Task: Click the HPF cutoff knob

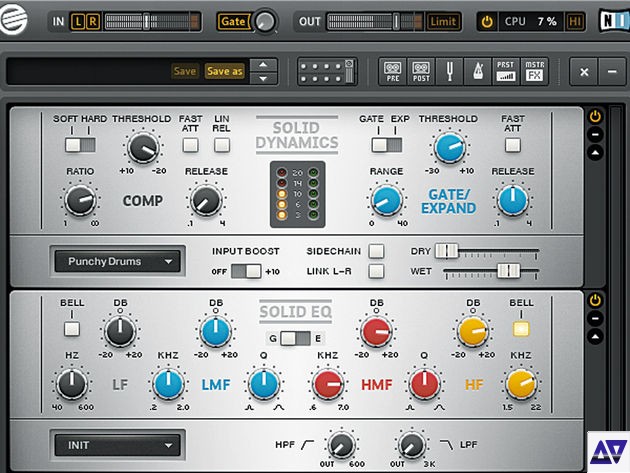Action: coord(341,445)
